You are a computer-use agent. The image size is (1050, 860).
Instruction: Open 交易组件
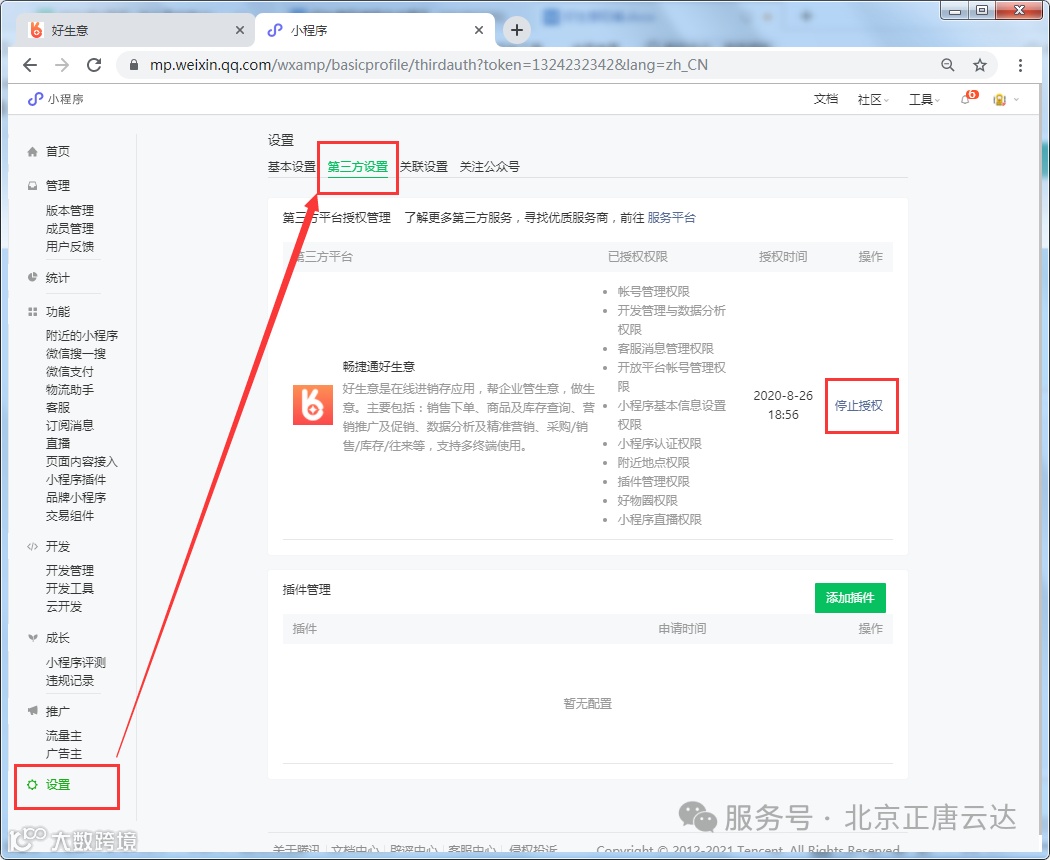pos(70,516)
